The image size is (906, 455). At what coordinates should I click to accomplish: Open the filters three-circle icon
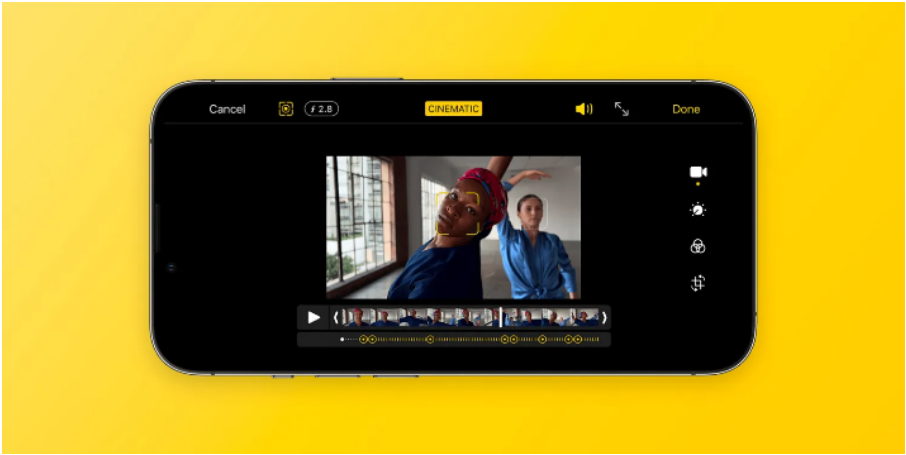tap(698, 247)
